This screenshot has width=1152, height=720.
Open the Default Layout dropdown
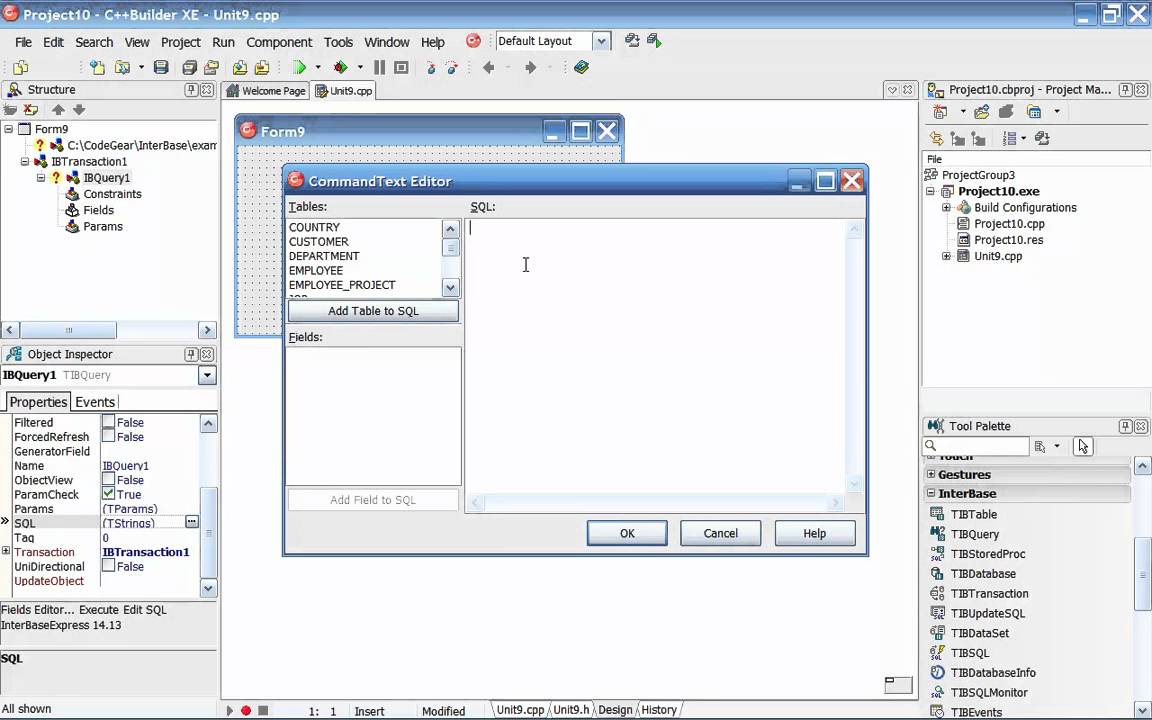click(x=601, y=41)
